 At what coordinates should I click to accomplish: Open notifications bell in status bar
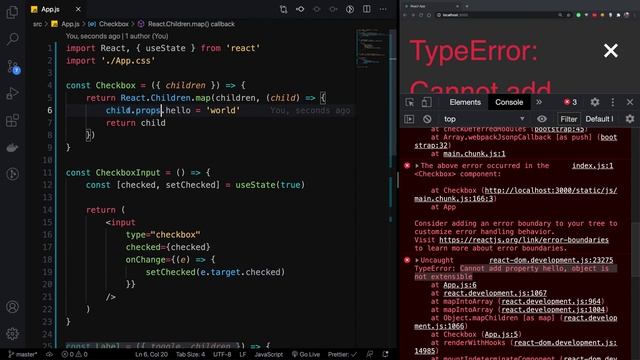[x=385, y=354]
